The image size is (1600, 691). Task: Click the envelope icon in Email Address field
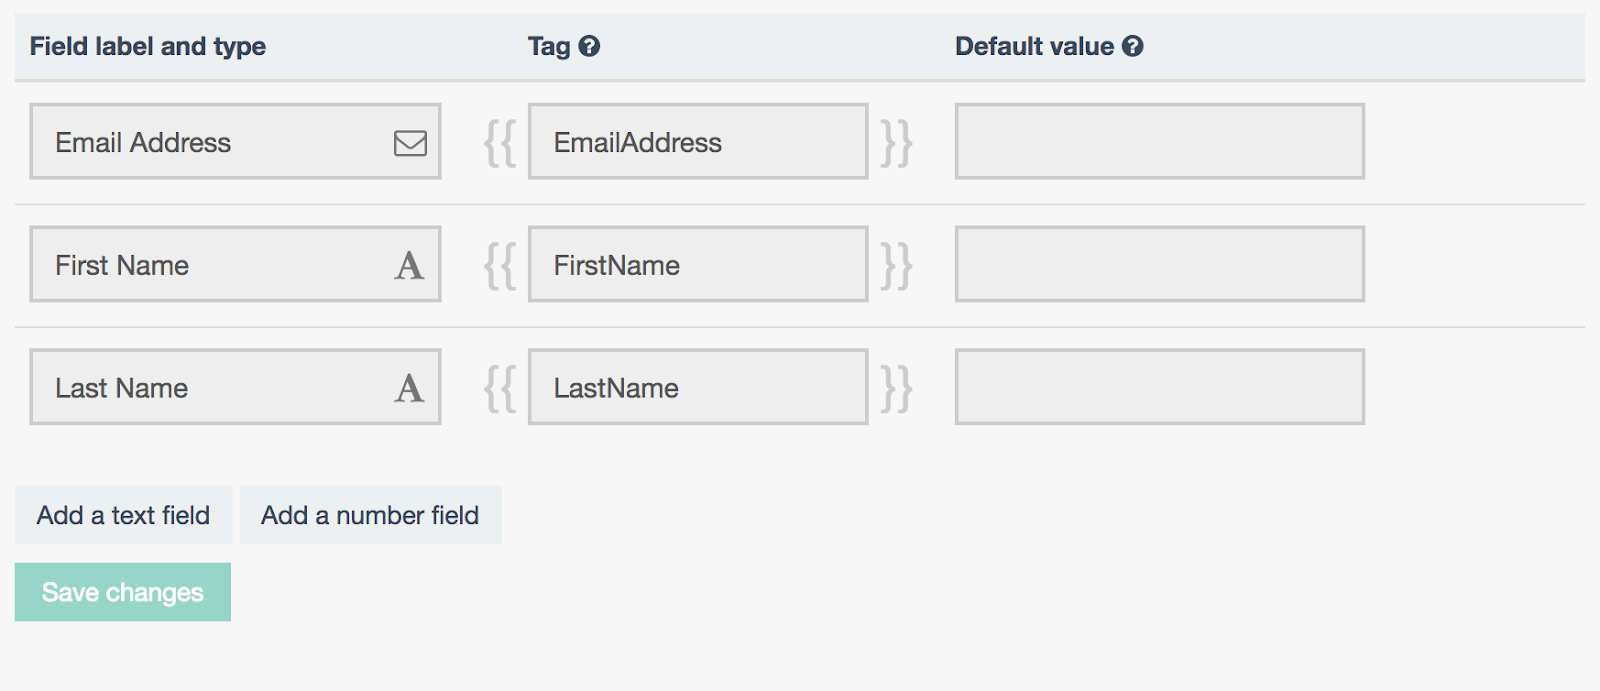[x=410, y=143]
